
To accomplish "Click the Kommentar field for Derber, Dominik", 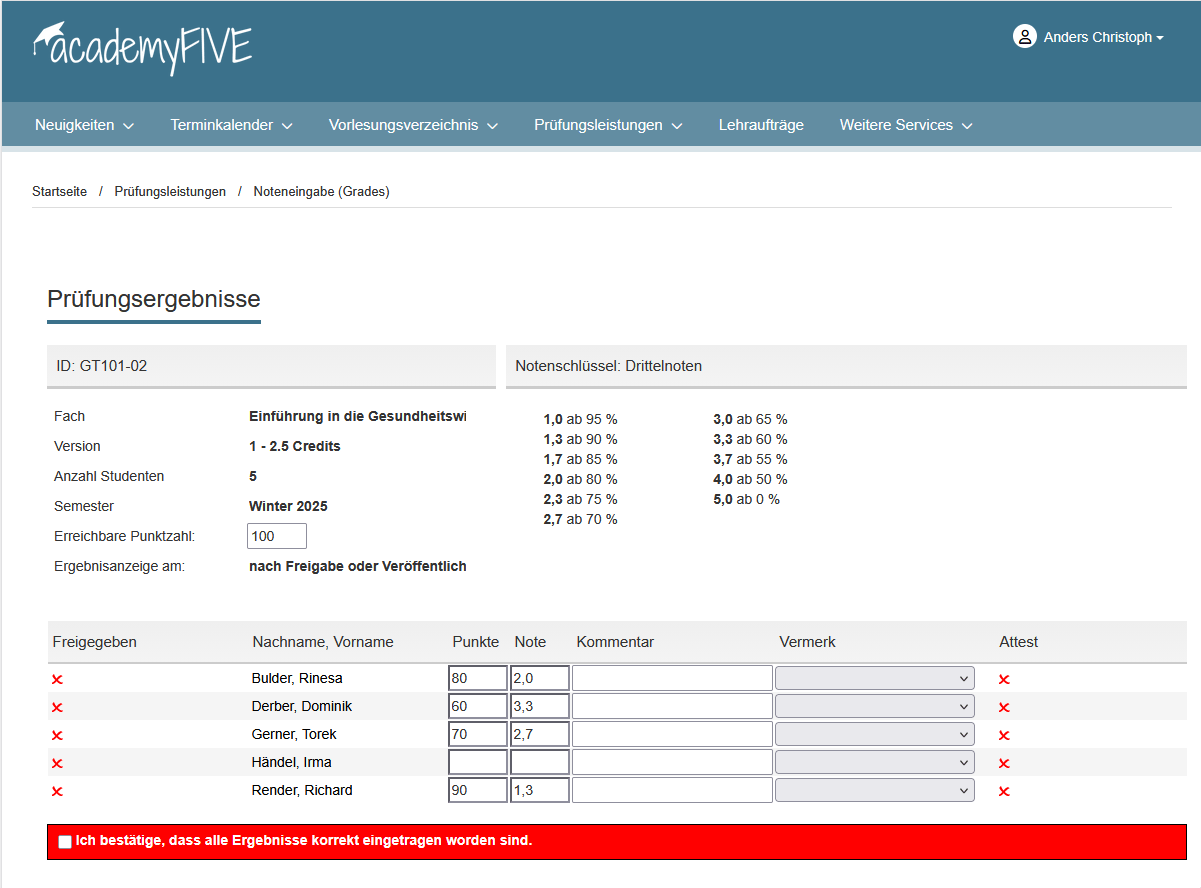I will click(672, 706).
